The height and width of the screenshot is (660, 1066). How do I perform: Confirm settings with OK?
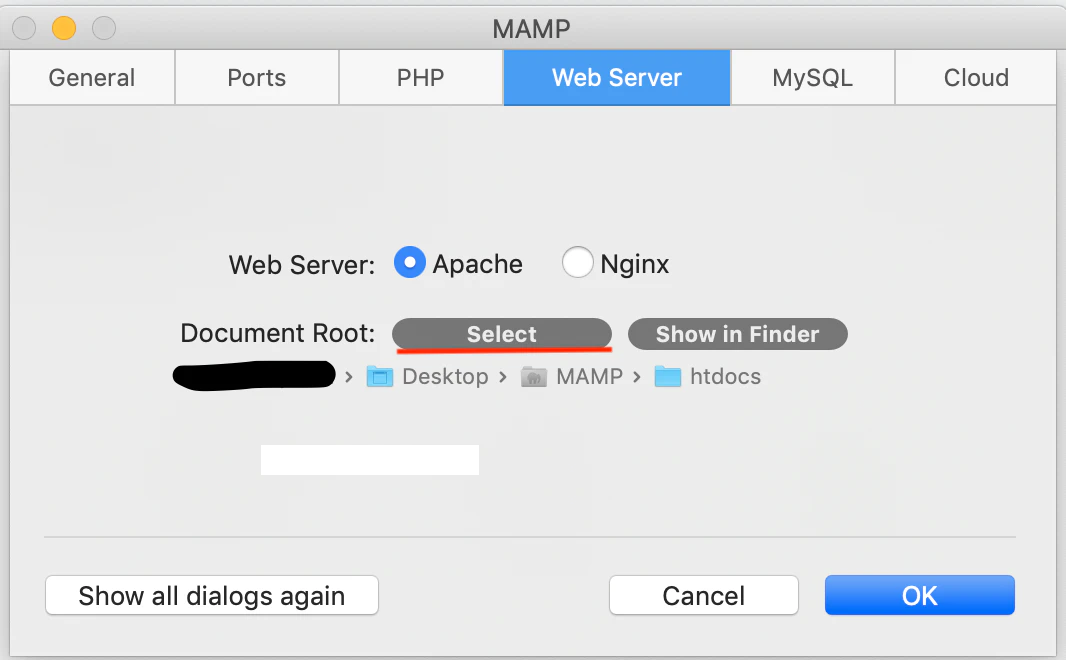pyautogui.click(x=920, y=595)
